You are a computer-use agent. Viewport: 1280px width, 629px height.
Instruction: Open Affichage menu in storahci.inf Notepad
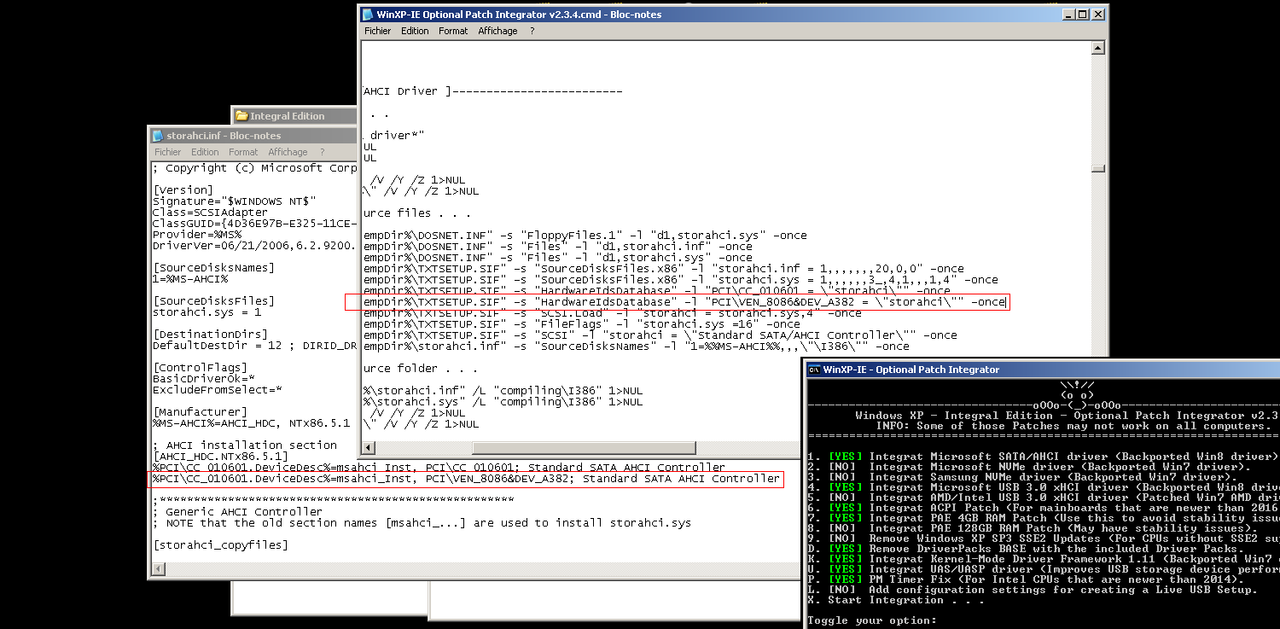click(x=288, y=152)
